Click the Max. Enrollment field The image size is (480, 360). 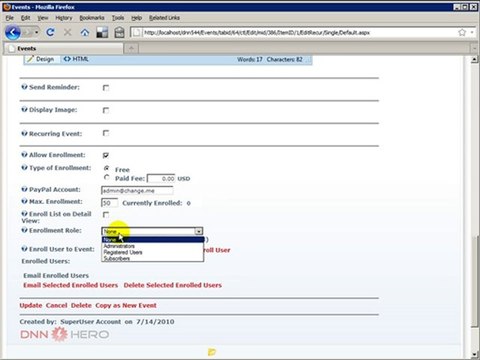point(109,203)
